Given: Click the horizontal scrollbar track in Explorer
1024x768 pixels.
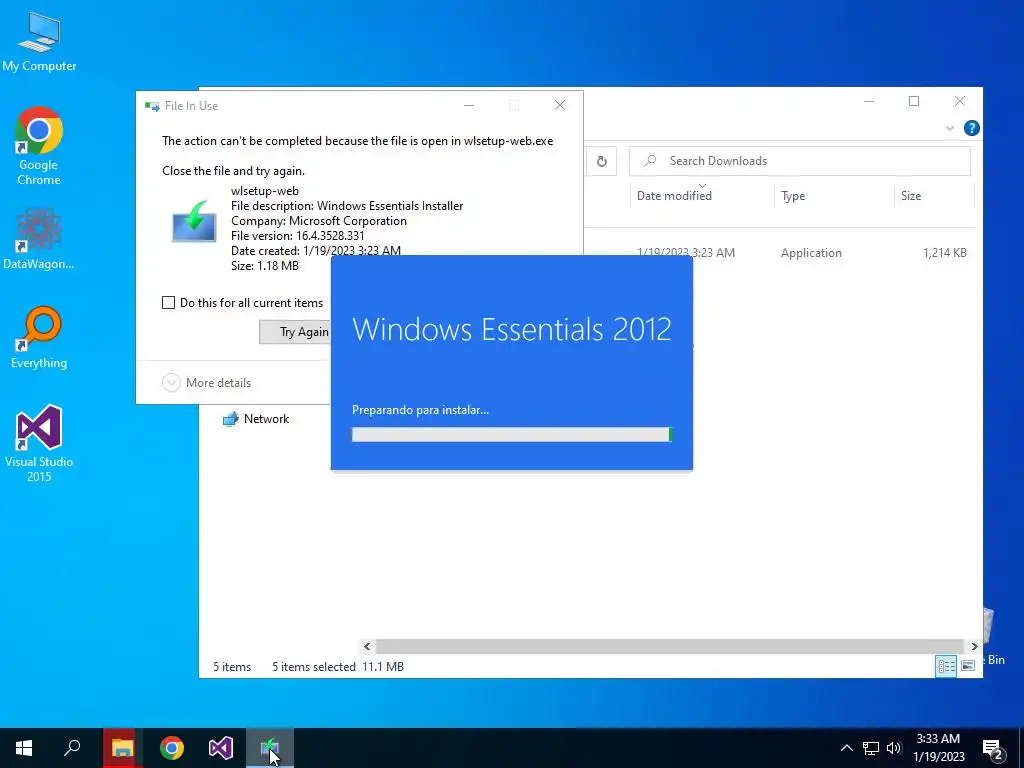Looking at the screenshot, I should pyautogui.click(x=670, y=647).
